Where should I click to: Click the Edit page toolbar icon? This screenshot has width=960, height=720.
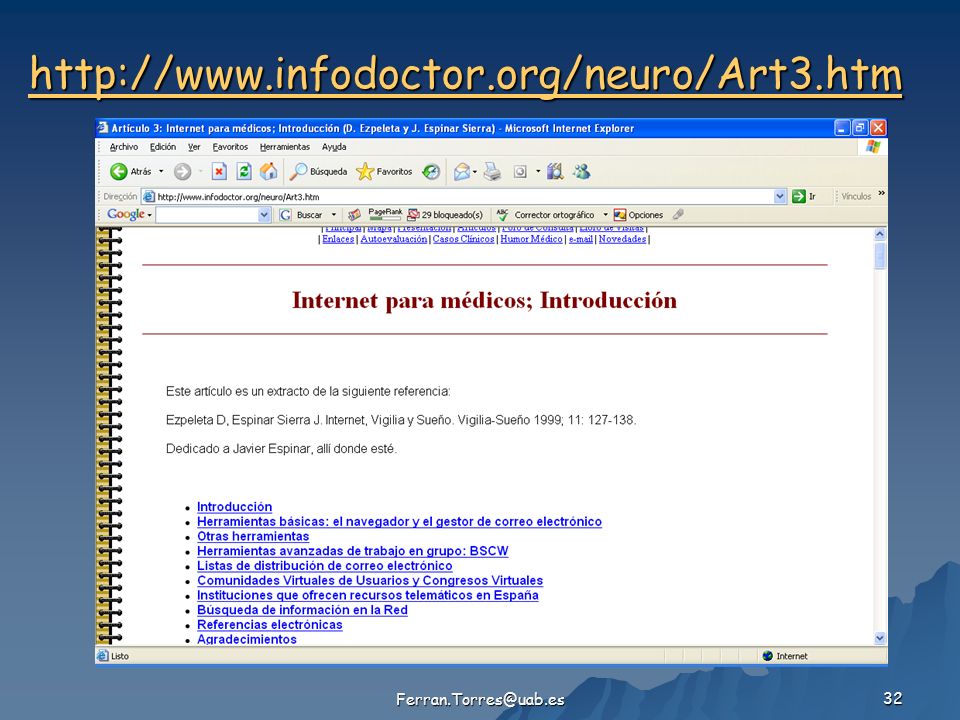520,172
